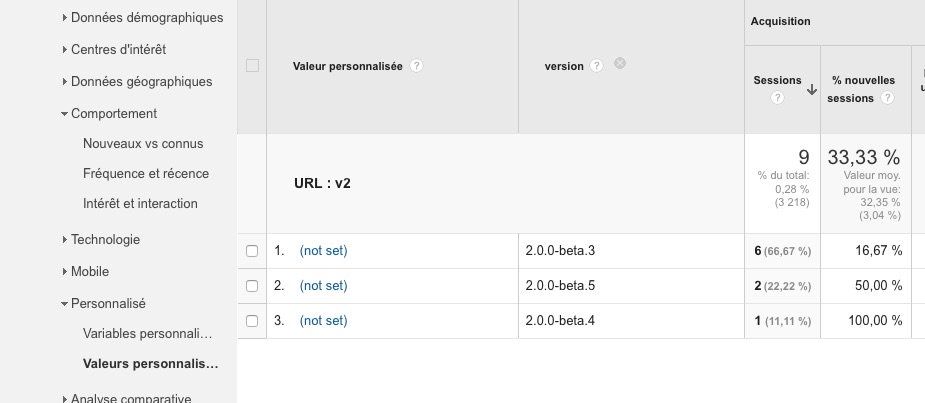Click the Sessions sort arrow icon

pos(811,89)
